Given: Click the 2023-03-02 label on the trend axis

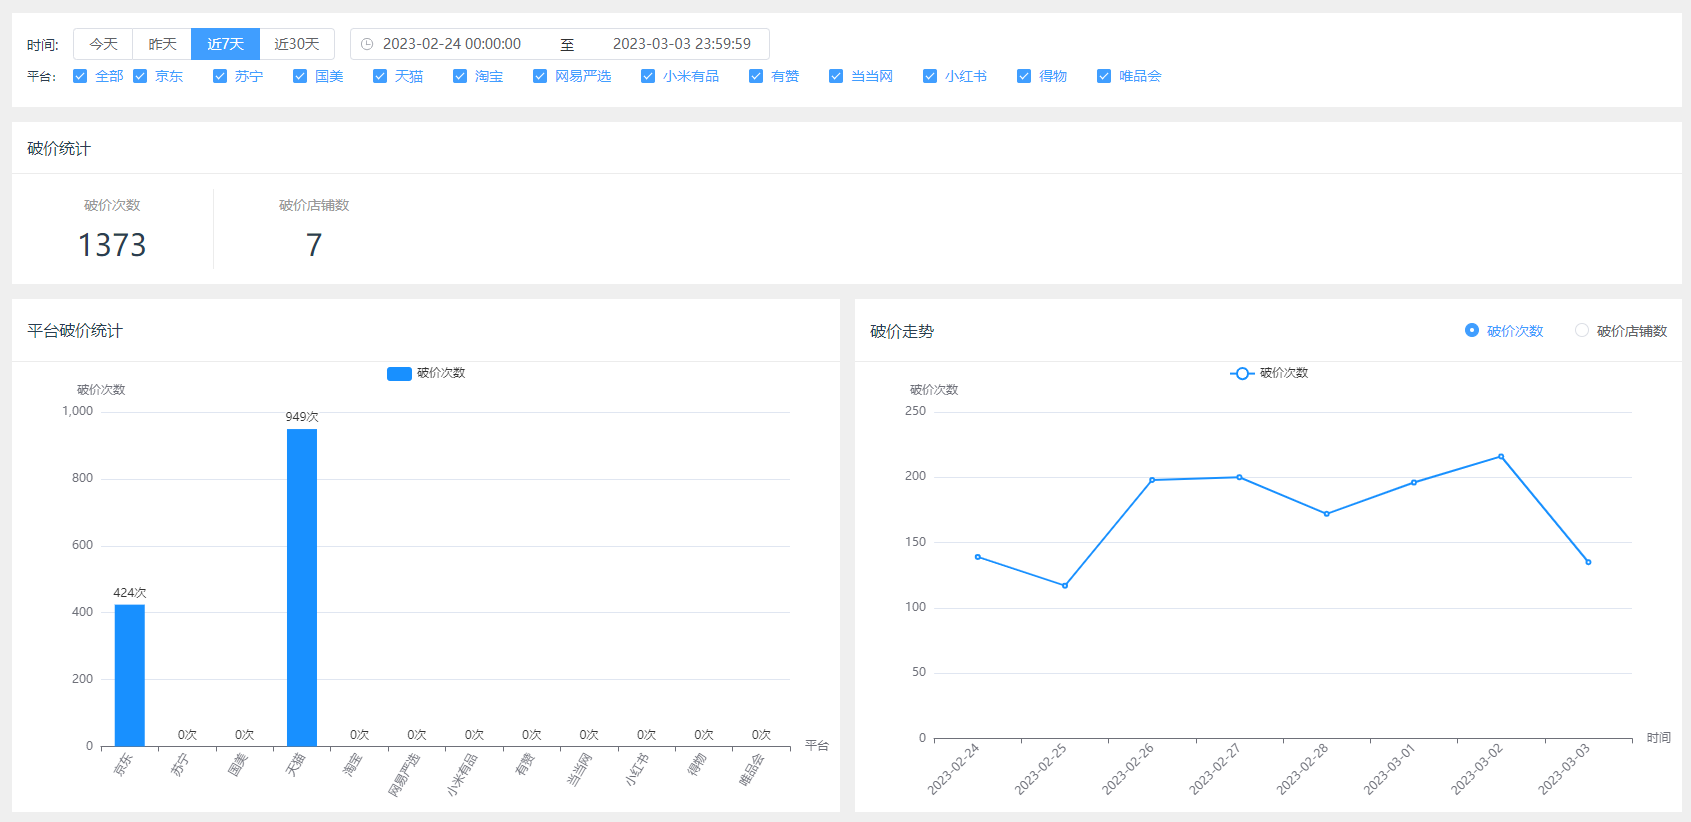Looking at the screenshot, I should (x=1477, y=769).
